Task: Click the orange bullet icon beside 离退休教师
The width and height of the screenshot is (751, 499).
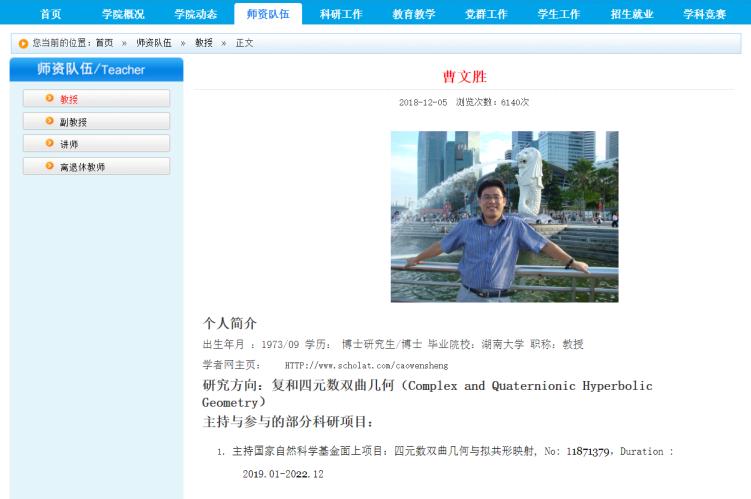Action: tap(49, 166)
